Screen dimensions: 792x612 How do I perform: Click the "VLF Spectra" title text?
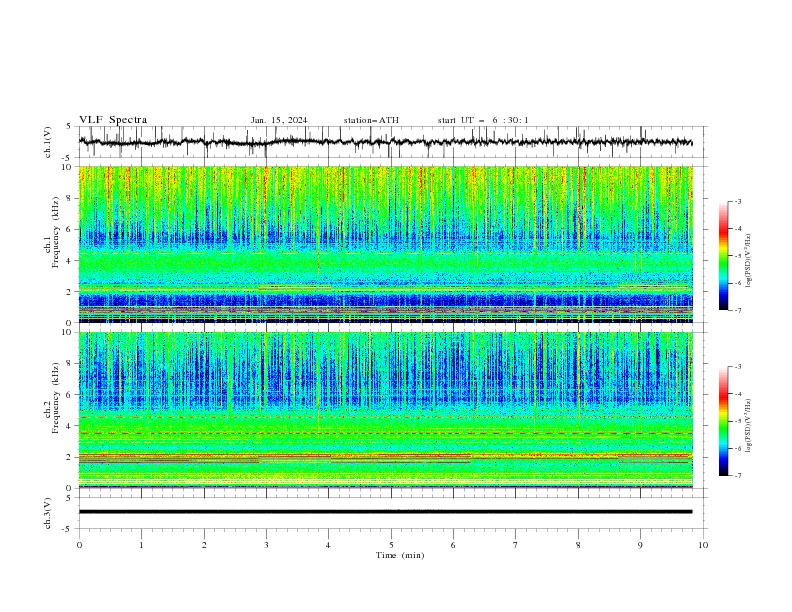tap(113, 120)
